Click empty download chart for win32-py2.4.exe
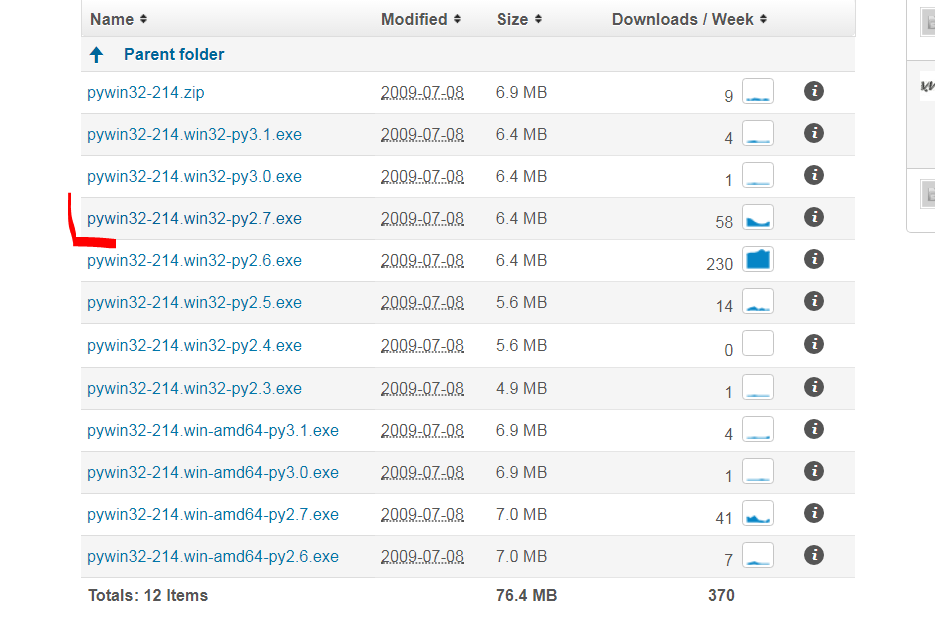 coord(758,345)
